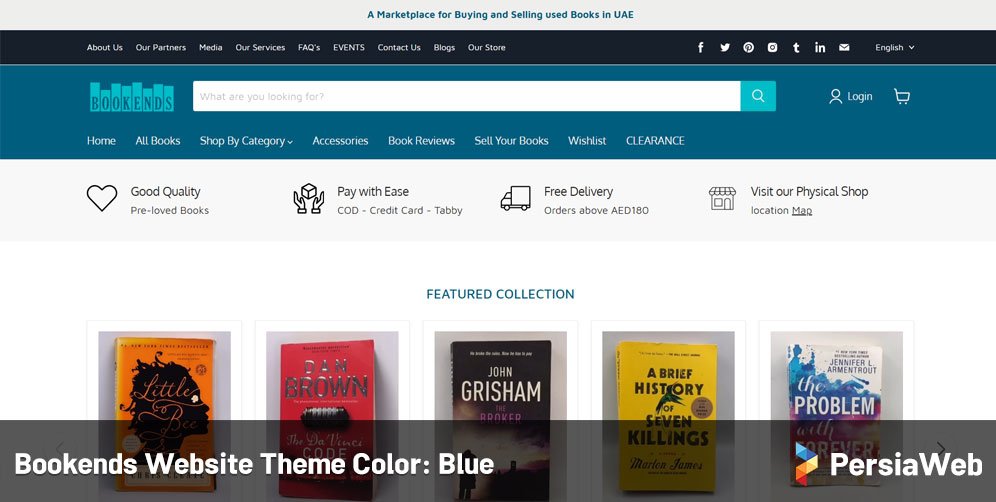Screen dimensions: 996x502
Task: Open the Tumblr social icon
Action: point(796,48)
